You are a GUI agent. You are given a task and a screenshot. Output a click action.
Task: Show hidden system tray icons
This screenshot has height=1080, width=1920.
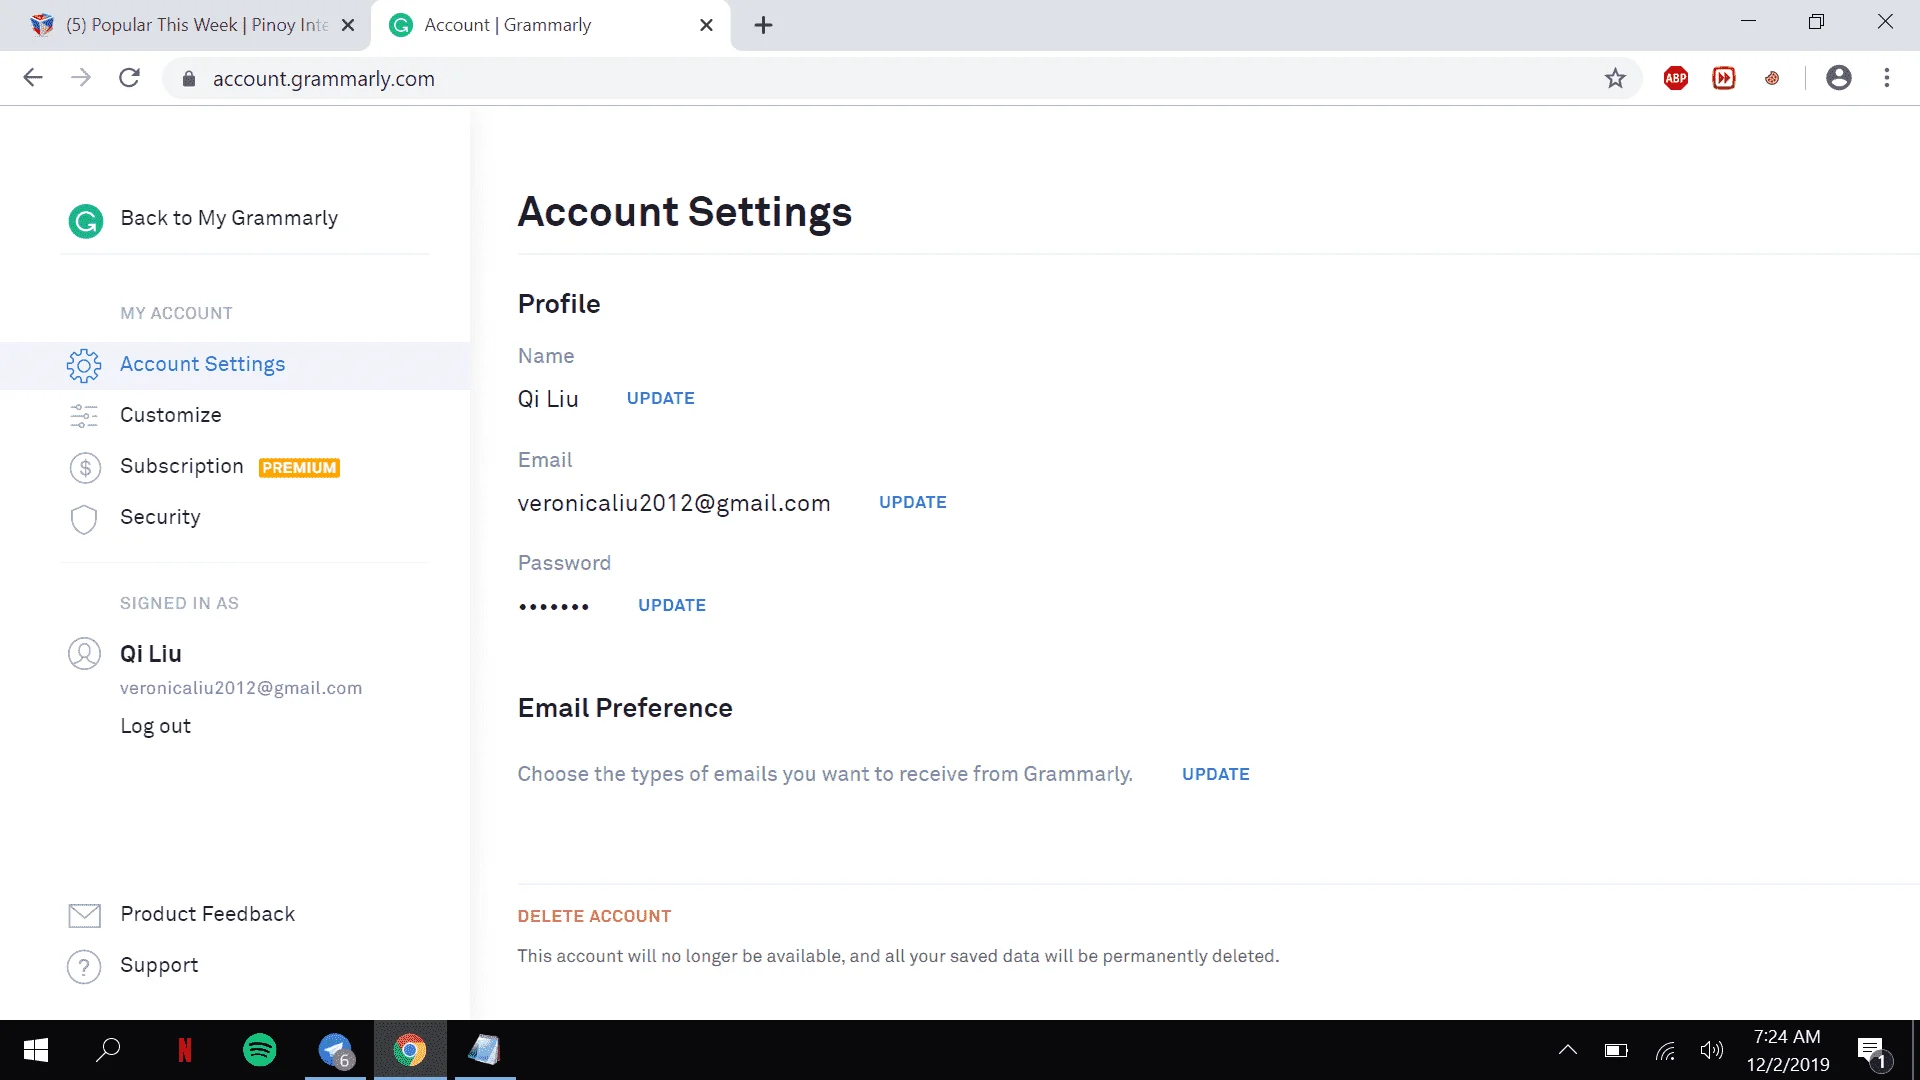pyautogui.click(x=1568, y=1050)
